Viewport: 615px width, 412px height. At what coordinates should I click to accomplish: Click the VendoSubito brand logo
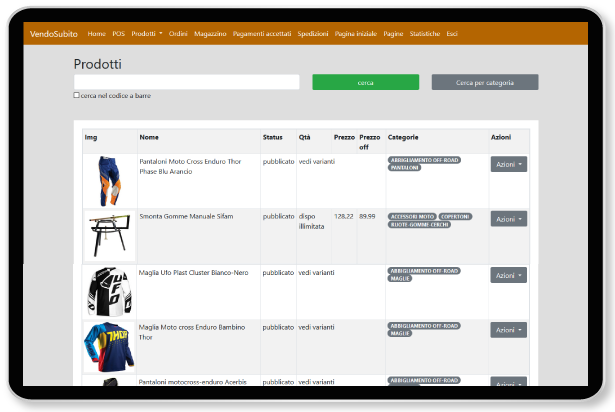(x=54, y=34)
